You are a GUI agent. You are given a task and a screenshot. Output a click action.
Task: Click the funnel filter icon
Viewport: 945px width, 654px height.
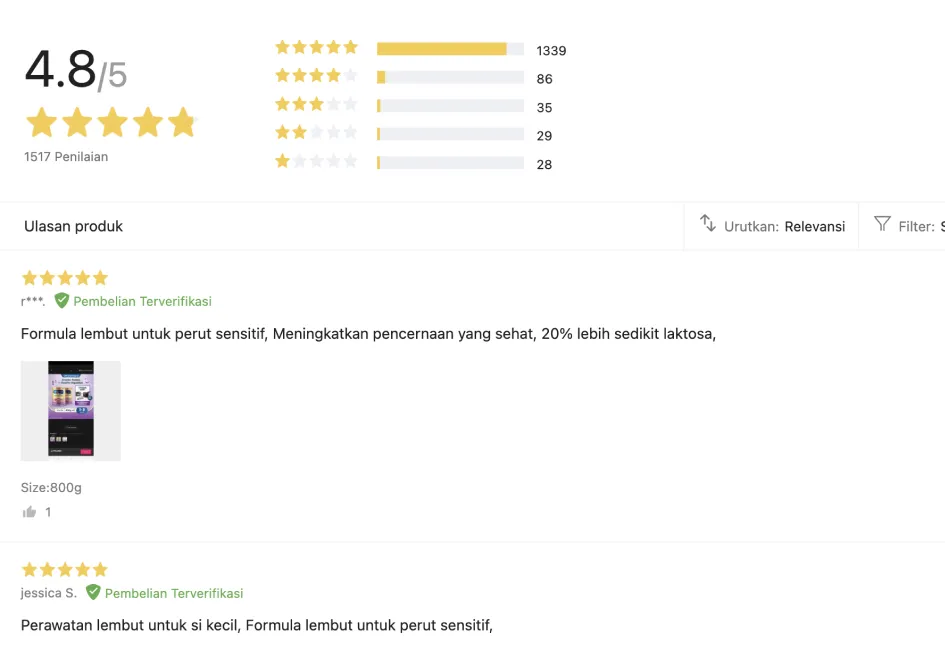coord(882,224)
